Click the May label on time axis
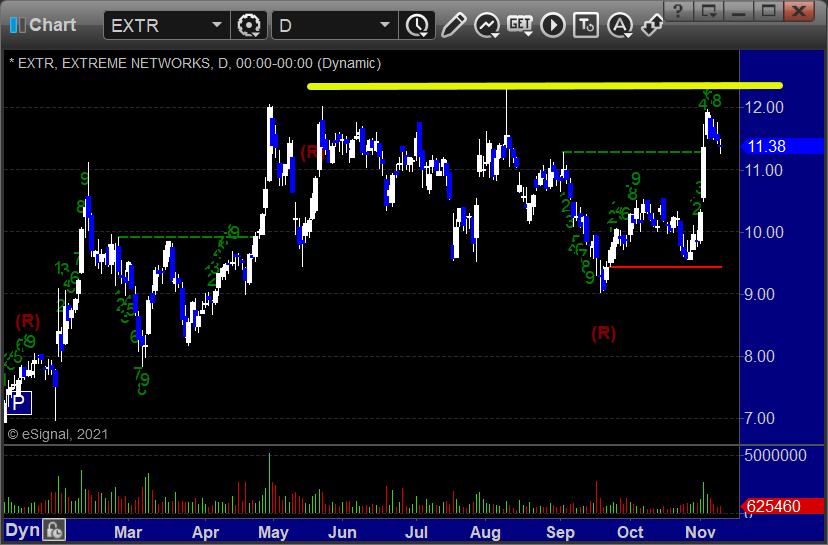The image size is (828, 545). [273, 532]
